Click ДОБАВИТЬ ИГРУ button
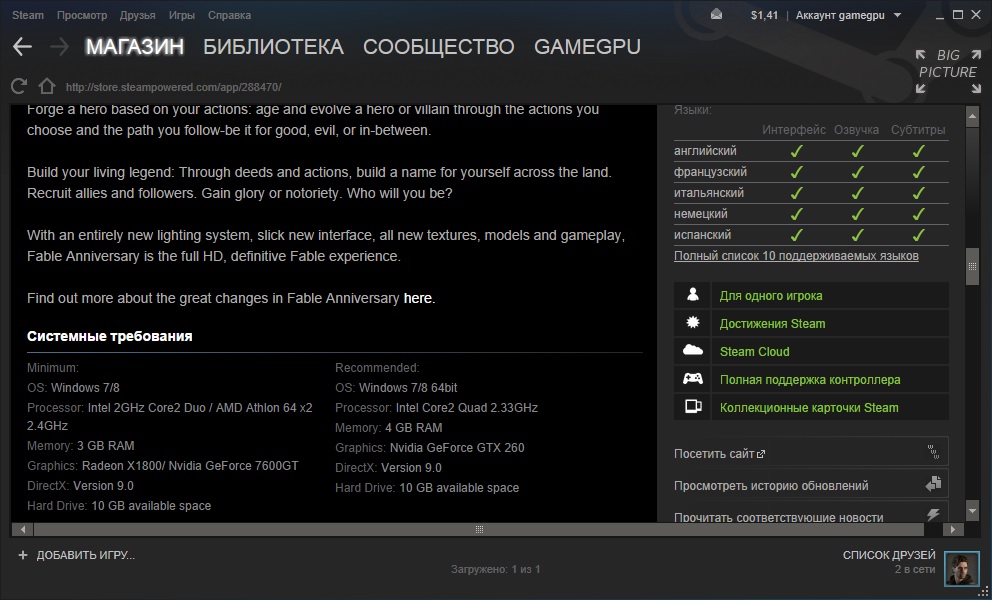The width and height of the screenshot is (992, 600). (x=77, y=555)
